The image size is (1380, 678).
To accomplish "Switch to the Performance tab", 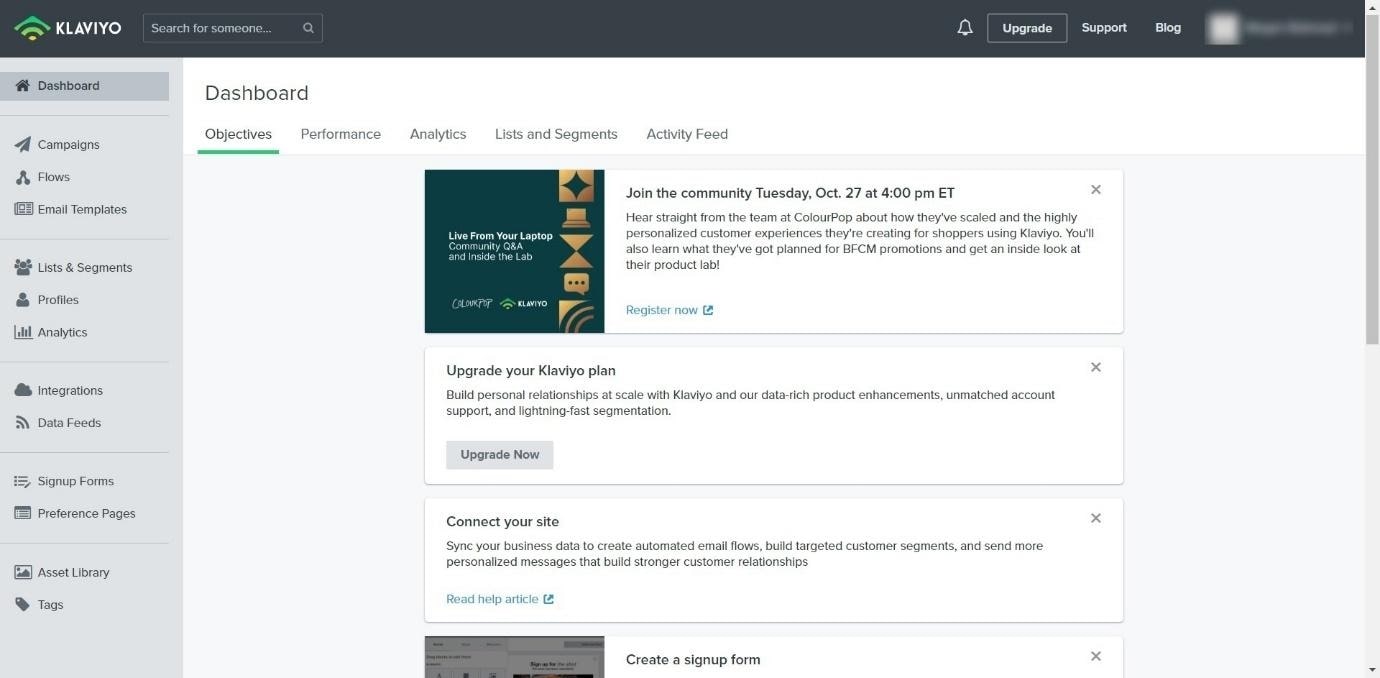I will click(340, 134).
